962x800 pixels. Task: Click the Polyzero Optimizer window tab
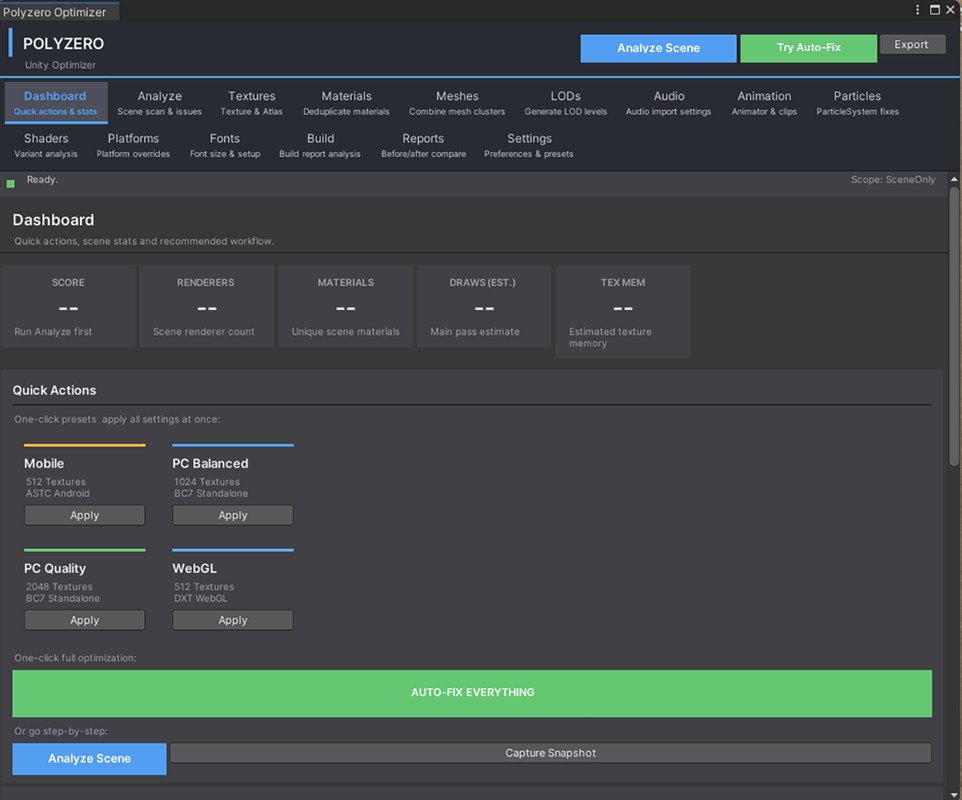point(60,12)
